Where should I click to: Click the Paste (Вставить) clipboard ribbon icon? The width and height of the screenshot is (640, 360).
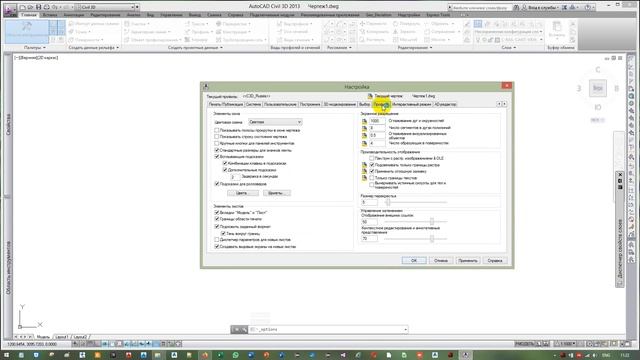pos(557,31)
